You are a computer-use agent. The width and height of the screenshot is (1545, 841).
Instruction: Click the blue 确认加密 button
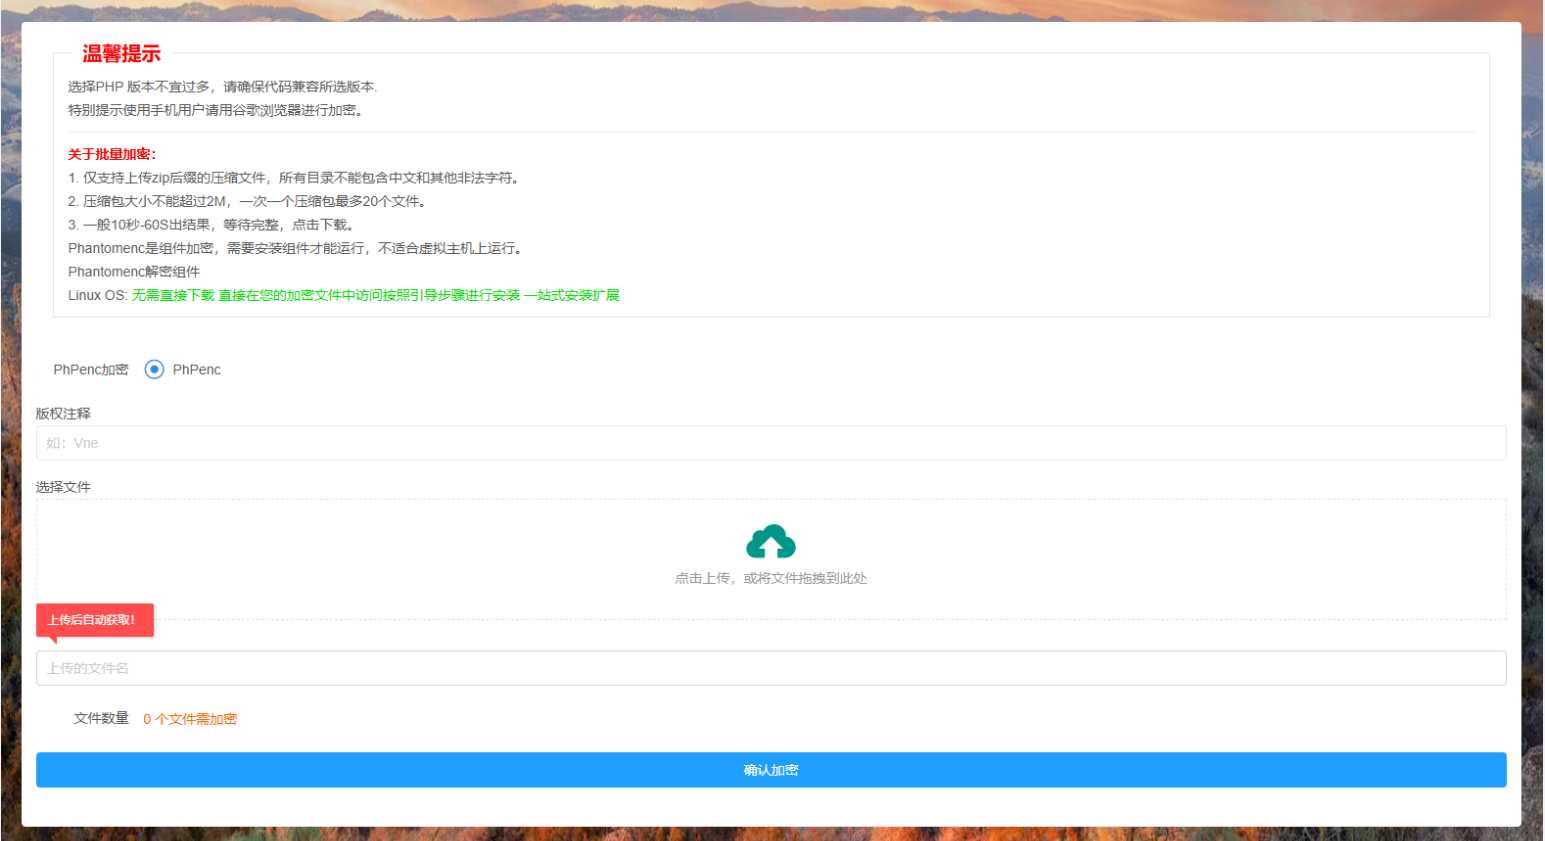(771, 770)
